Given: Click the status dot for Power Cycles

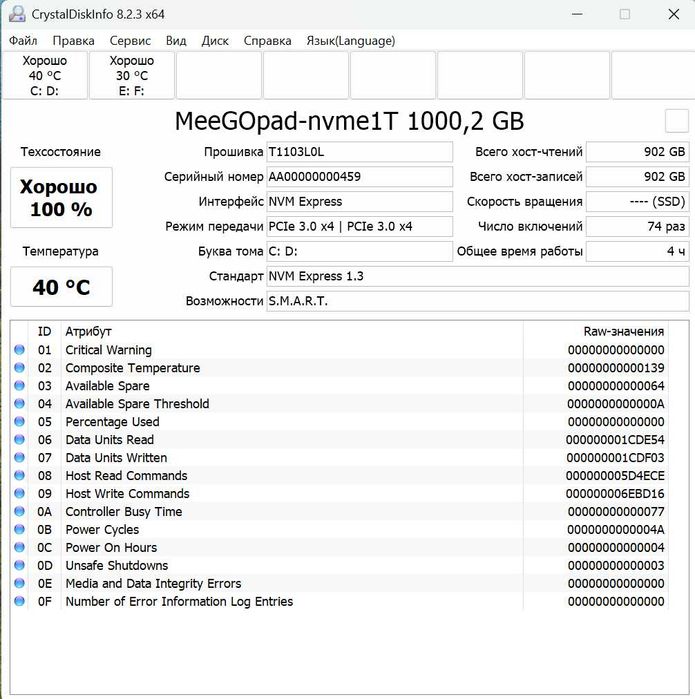Looking at the screenshot, I should [x=19, y=530].
